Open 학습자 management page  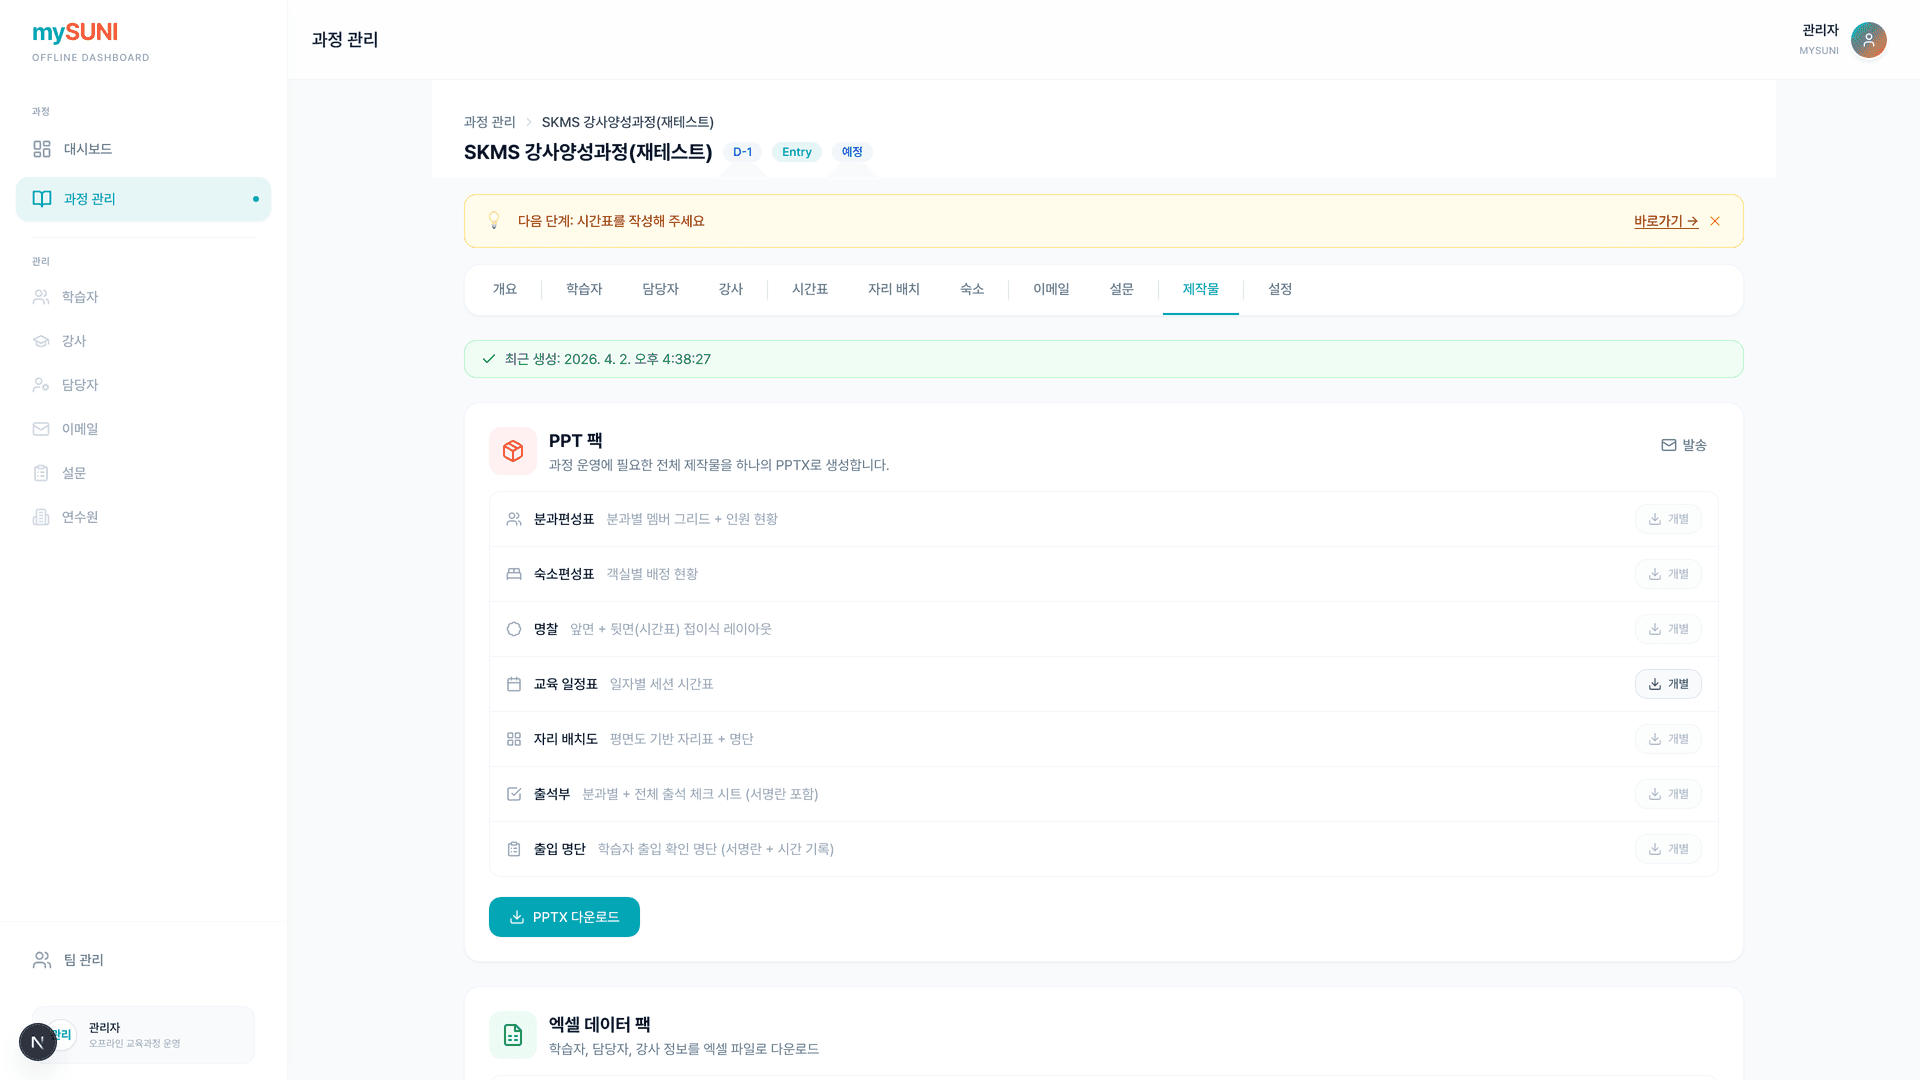(x=143, y=297)
